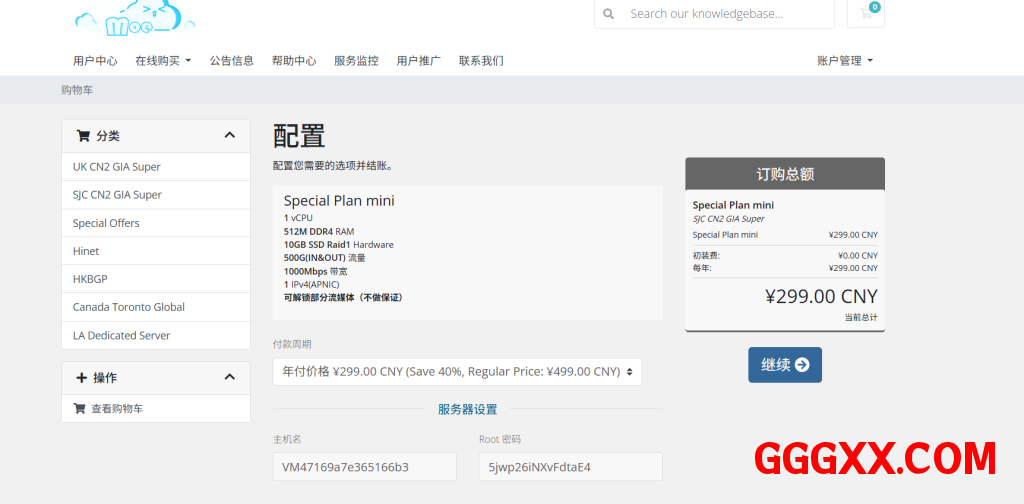Click the cart icon next to 查看购物车
1024x504 pixels.
(x=80, y=409)
